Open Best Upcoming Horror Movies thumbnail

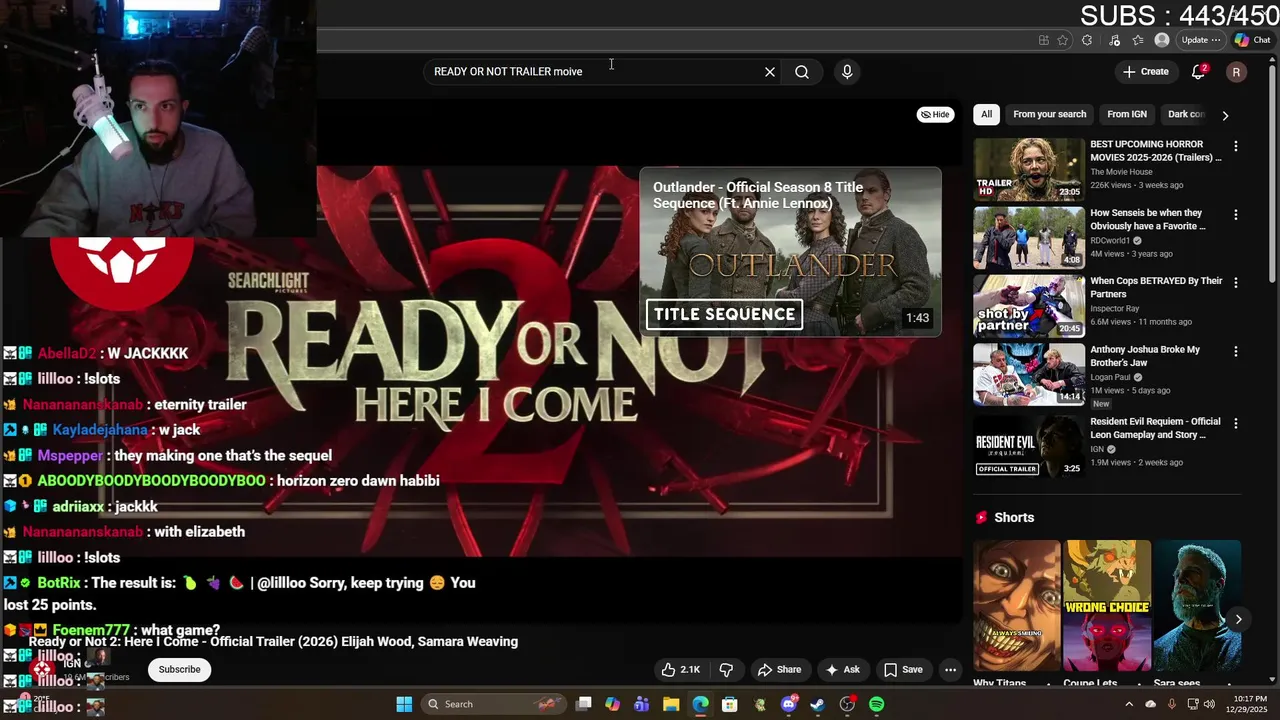click(x=1029, y=169)
